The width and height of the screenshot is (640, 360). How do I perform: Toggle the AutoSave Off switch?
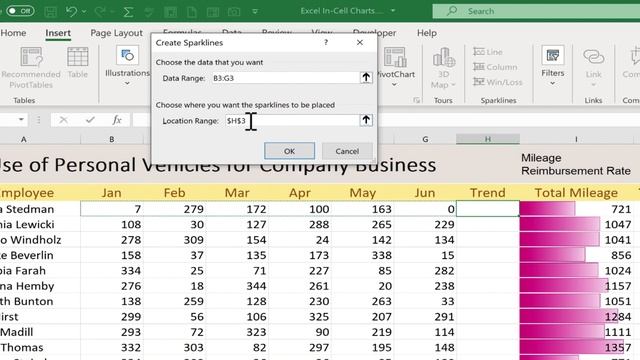coord(20,11)
